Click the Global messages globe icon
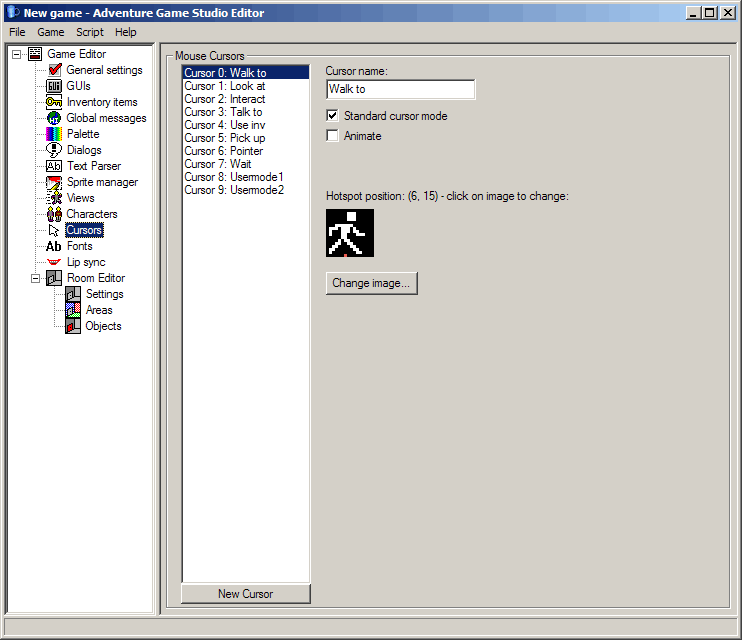 pyautogui.click(x=53, y=118)
